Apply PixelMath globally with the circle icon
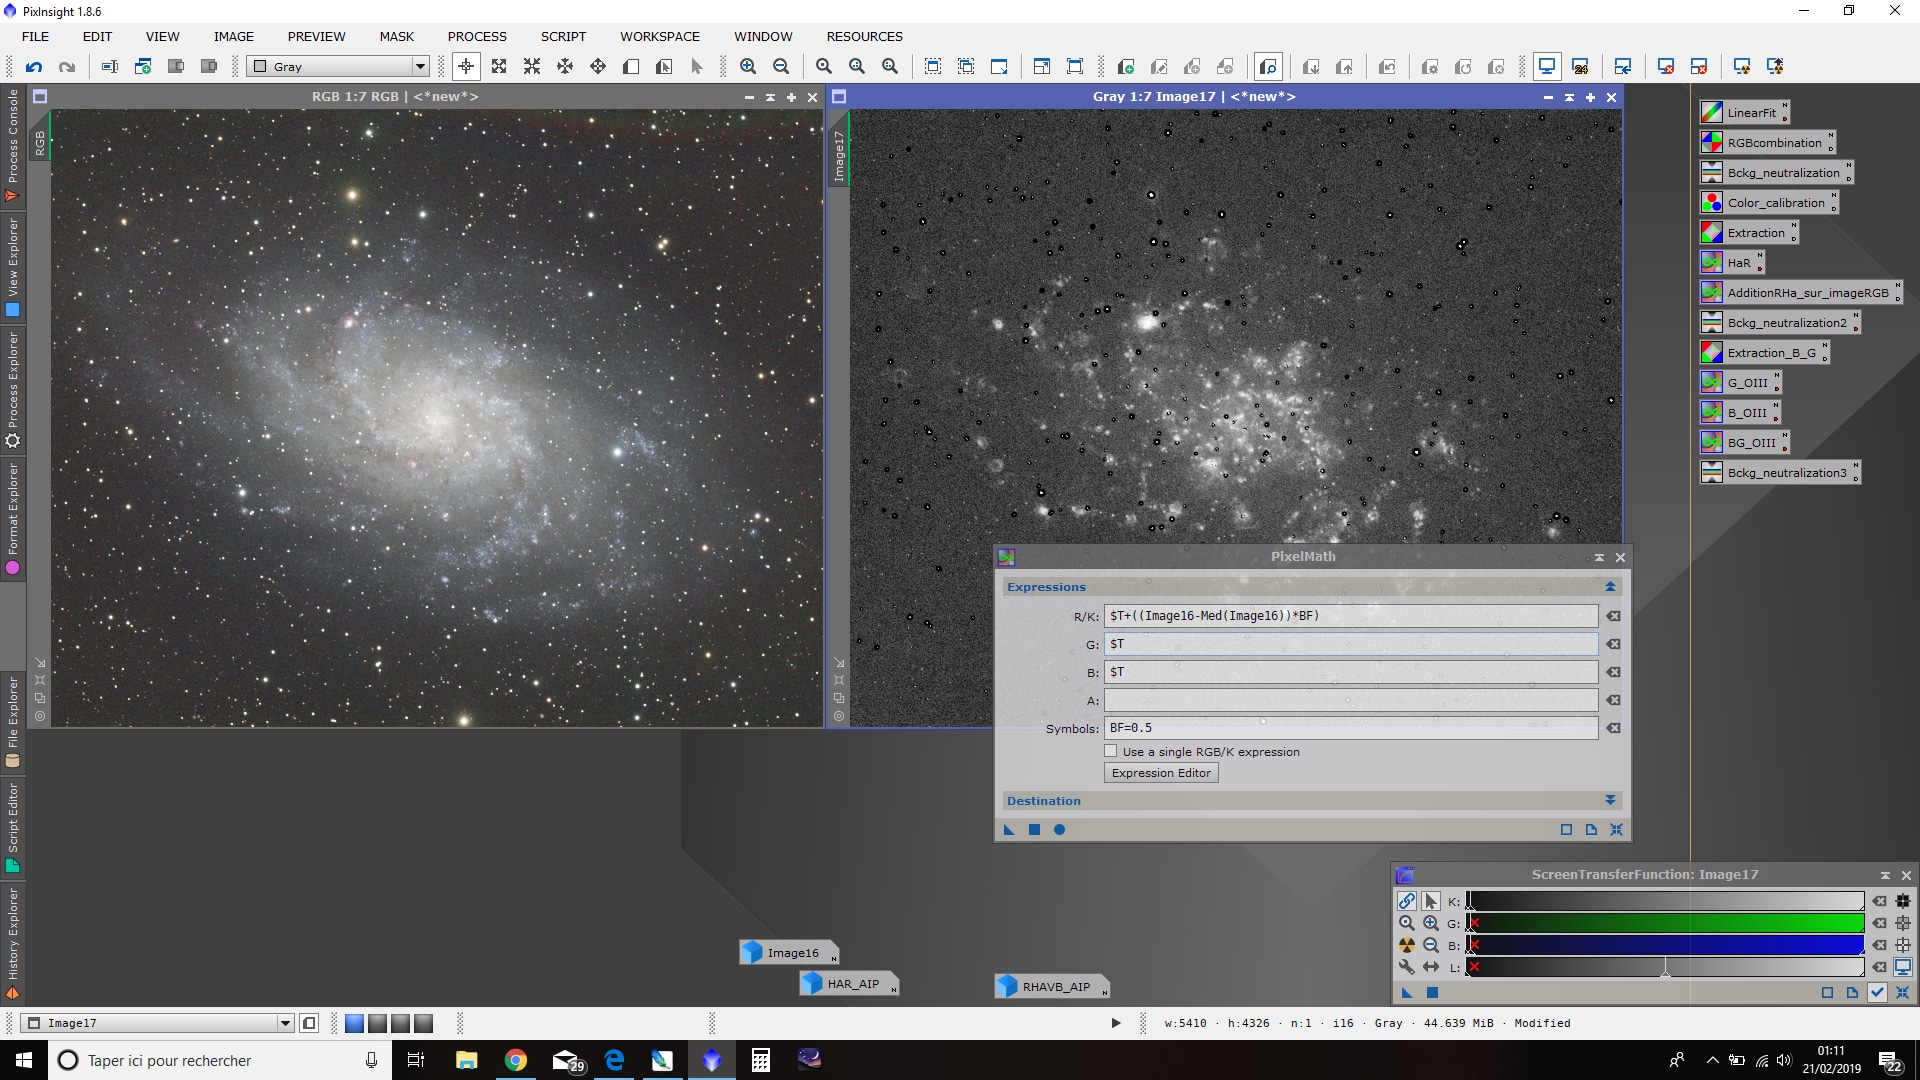 [x=1060, y=829]
